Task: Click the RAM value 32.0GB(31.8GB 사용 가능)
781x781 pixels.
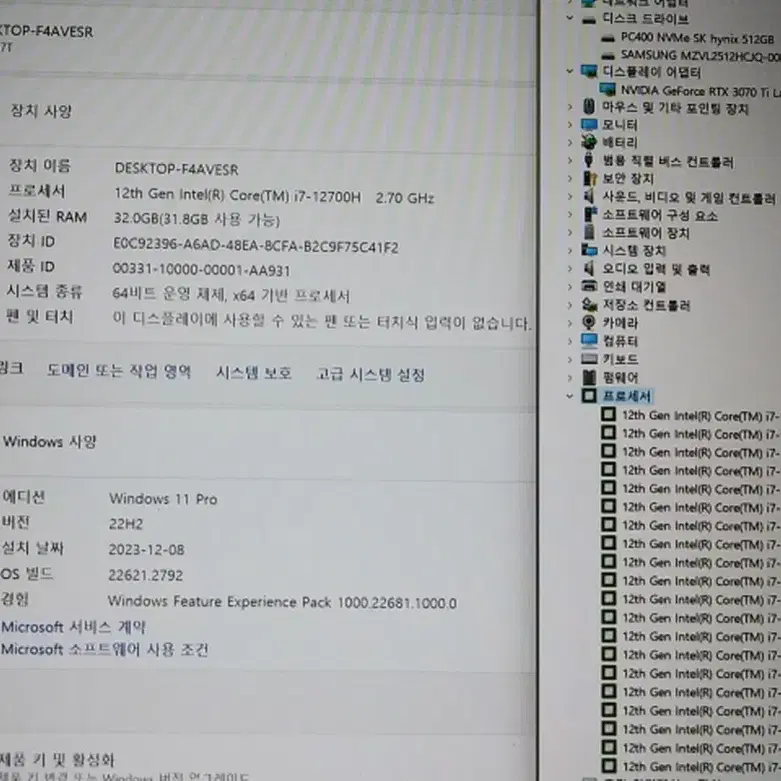Action: click(x=197, y=219)
